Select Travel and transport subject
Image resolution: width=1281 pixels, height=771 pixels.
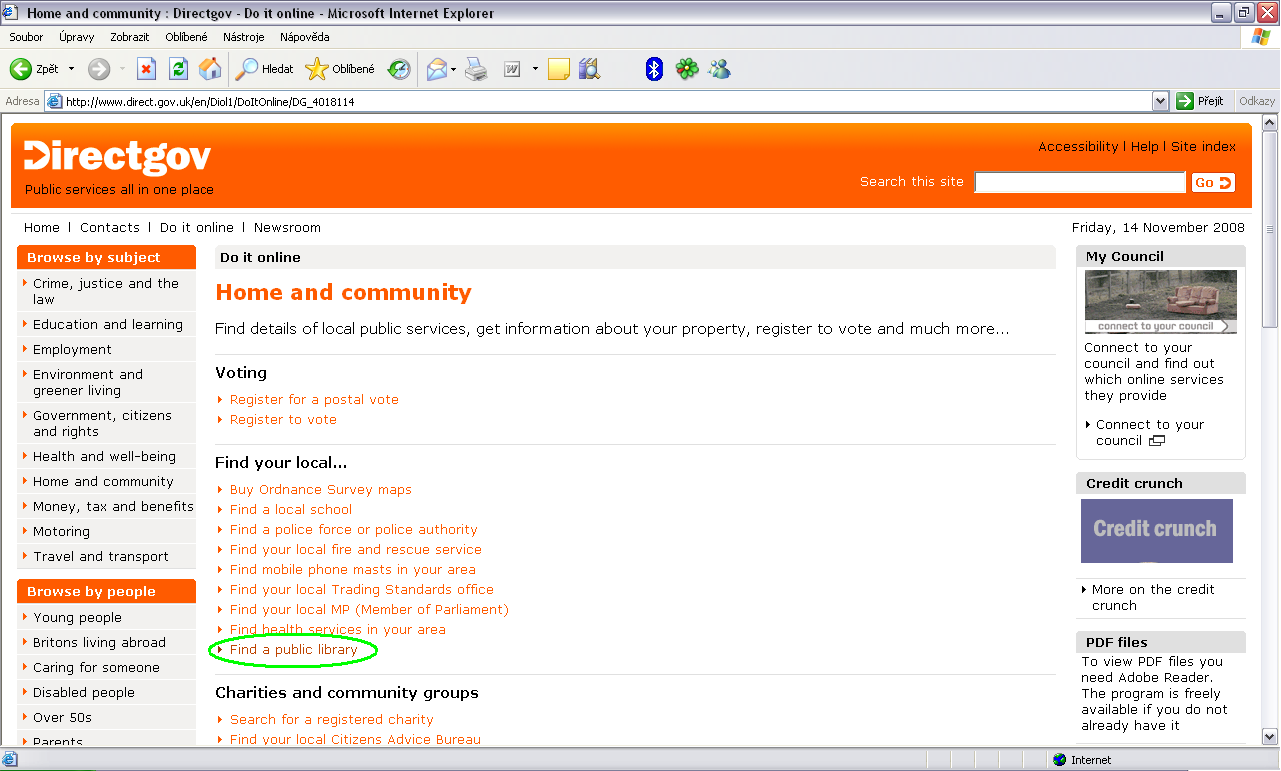click(101, 556)
